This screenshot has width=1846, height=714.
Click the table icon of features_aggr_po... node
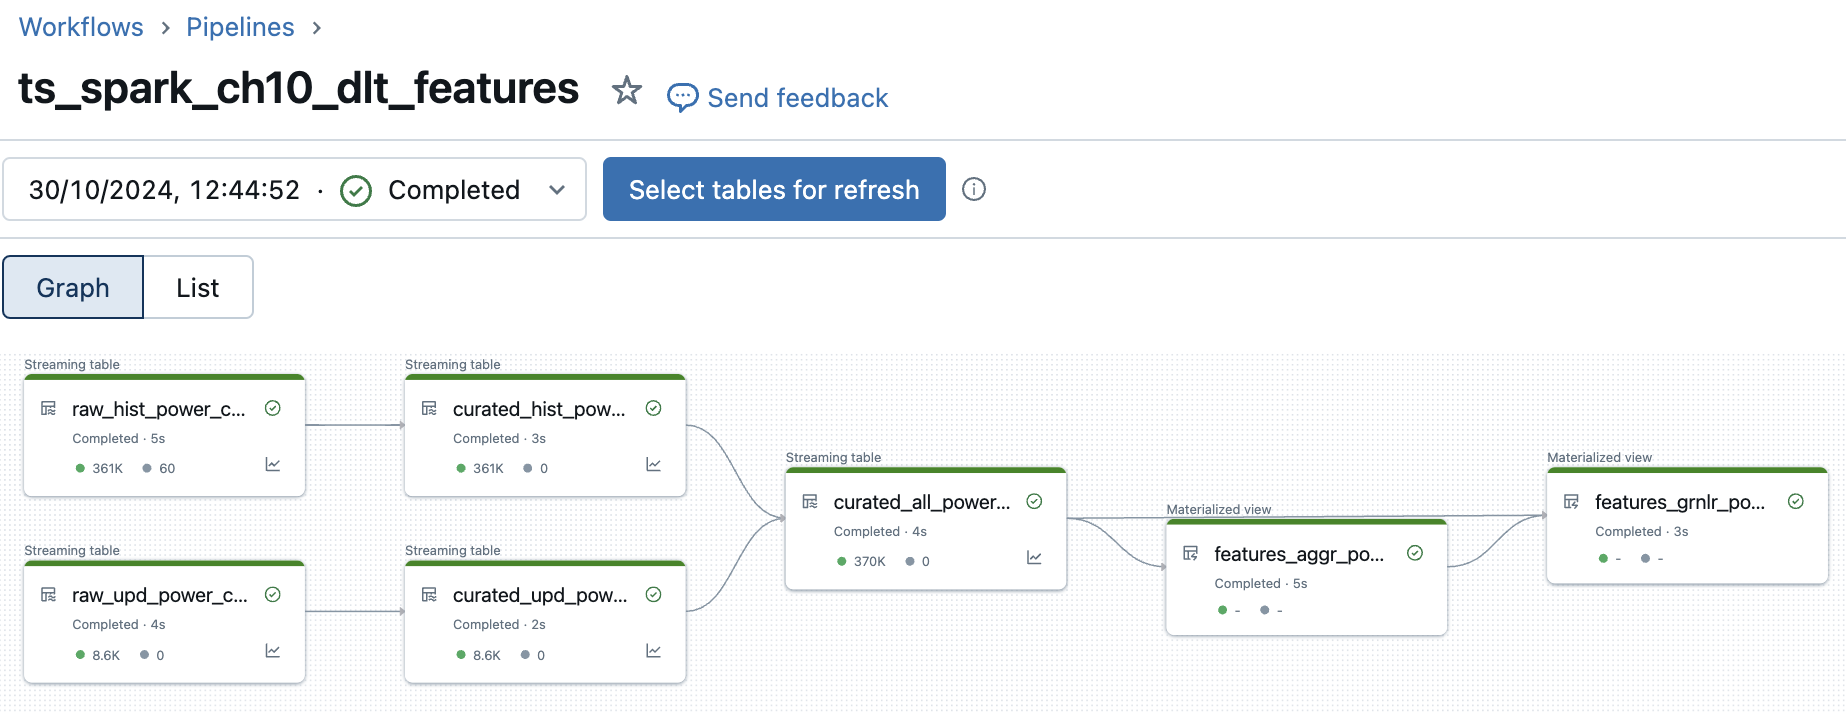coord(1191,553)
